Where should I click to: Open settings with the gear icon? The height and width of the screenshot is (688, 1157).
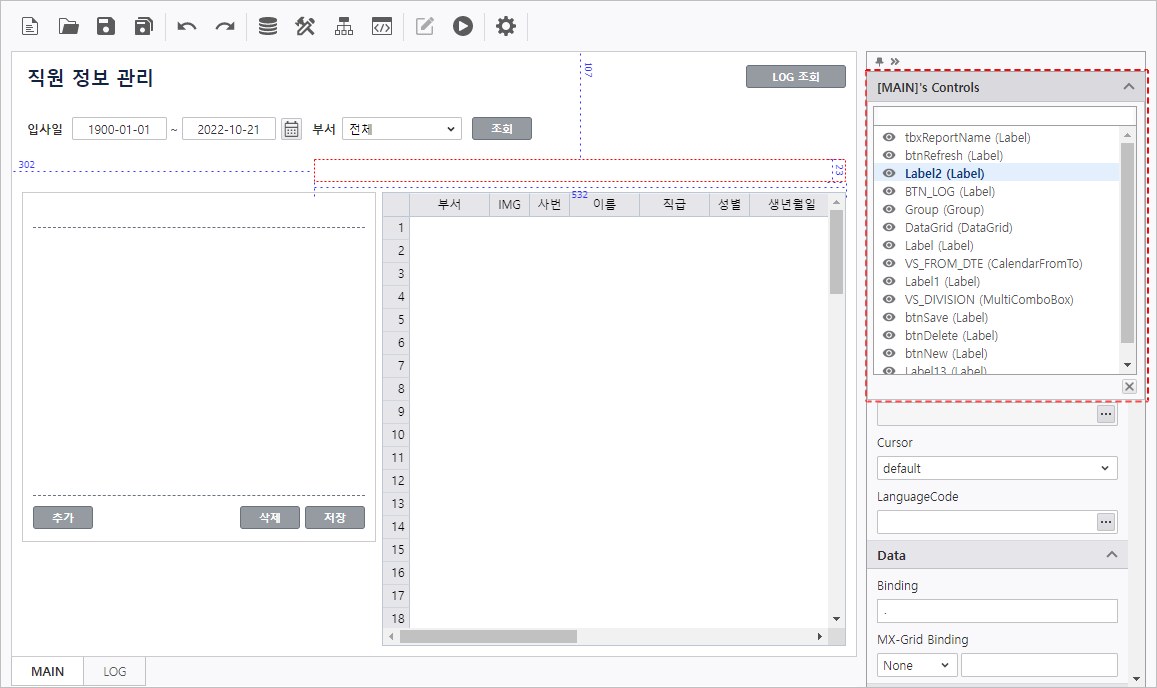pyautogui.click(x=506, y=26)
